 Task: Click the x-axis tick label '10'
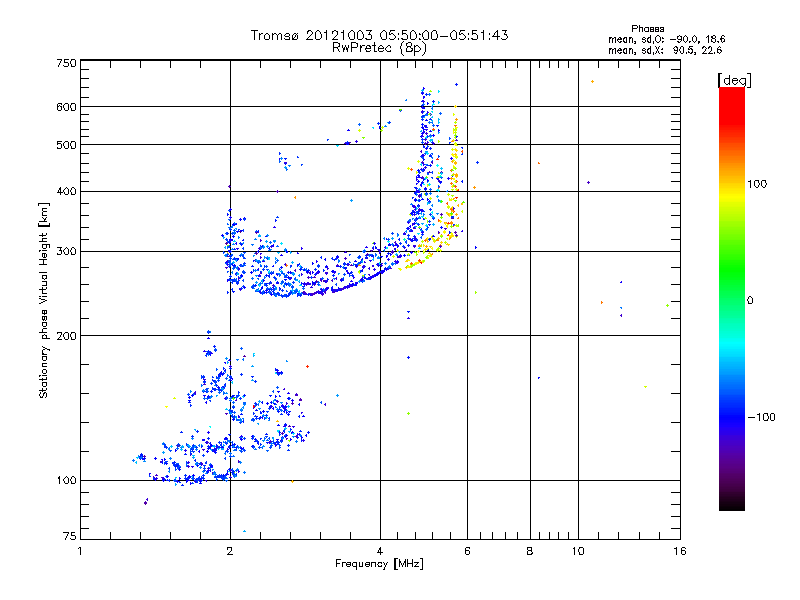click(578, 551)
